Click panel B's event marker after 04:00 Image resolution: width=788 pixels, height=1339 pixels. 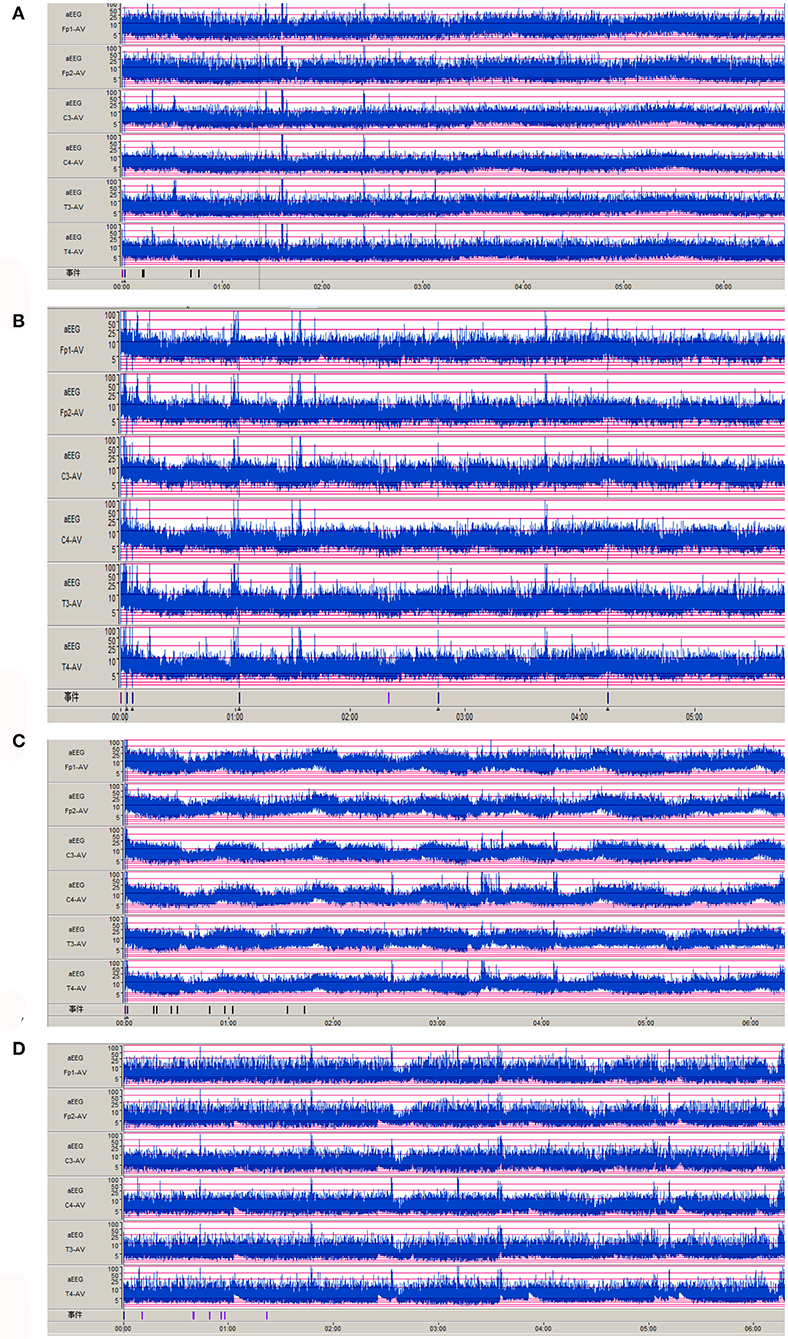607,697
